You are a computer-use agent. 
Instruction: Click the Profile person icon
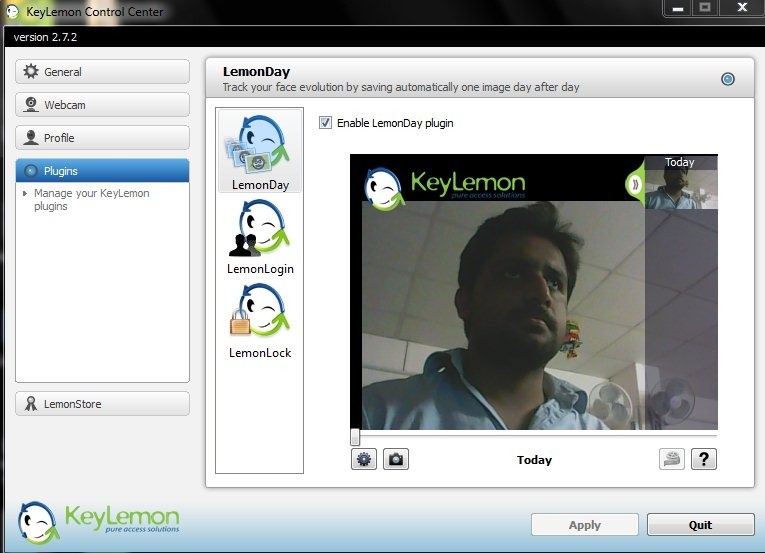(x=31, y=138)
